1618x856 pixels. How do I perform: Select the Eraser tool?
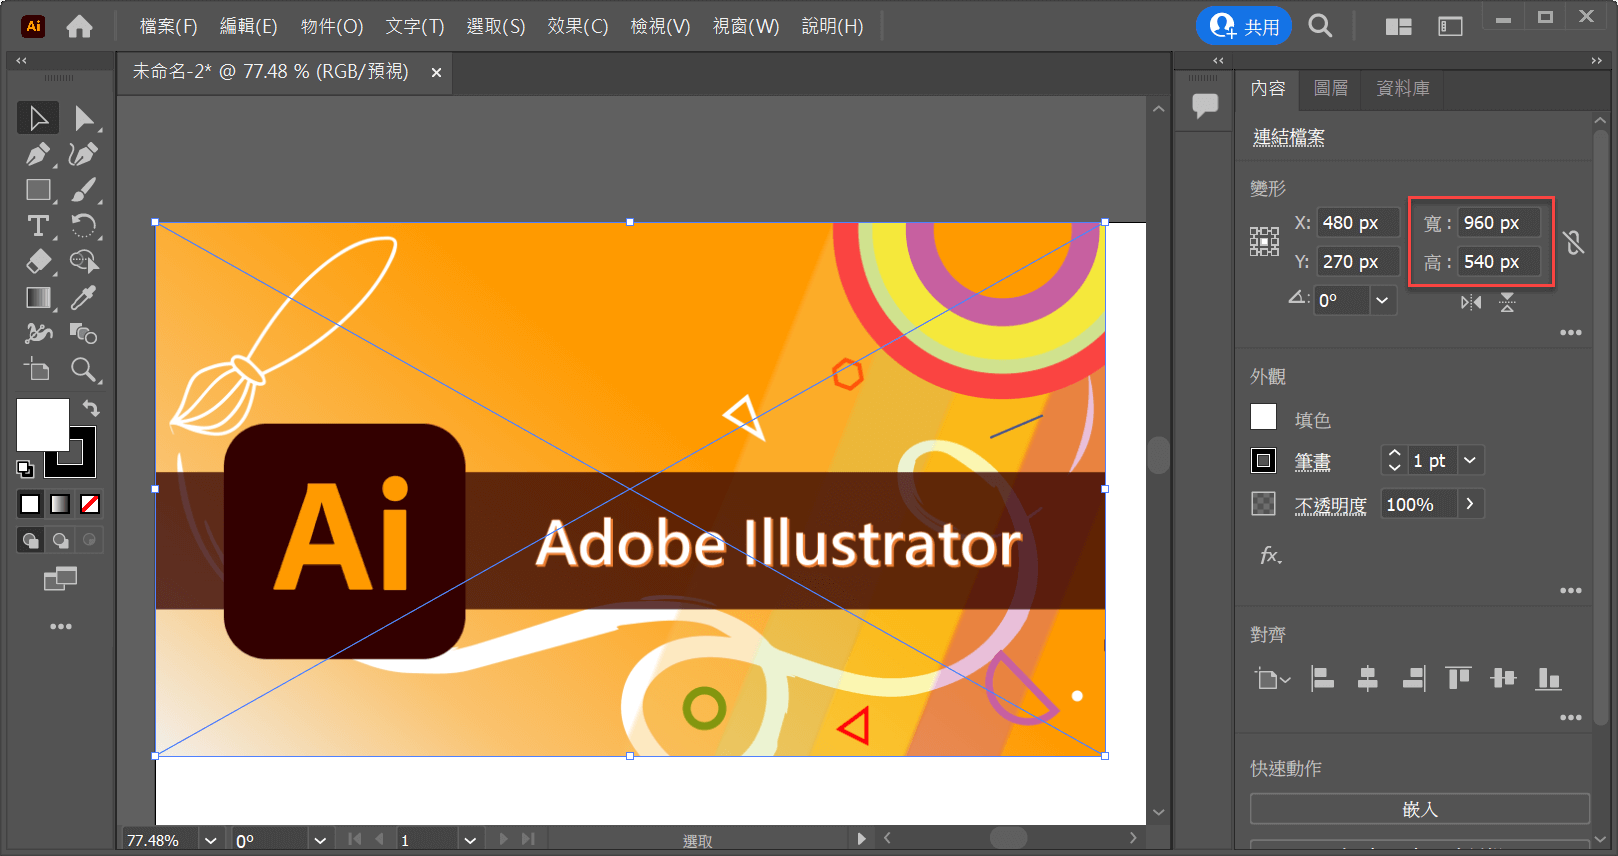[38, 262]
